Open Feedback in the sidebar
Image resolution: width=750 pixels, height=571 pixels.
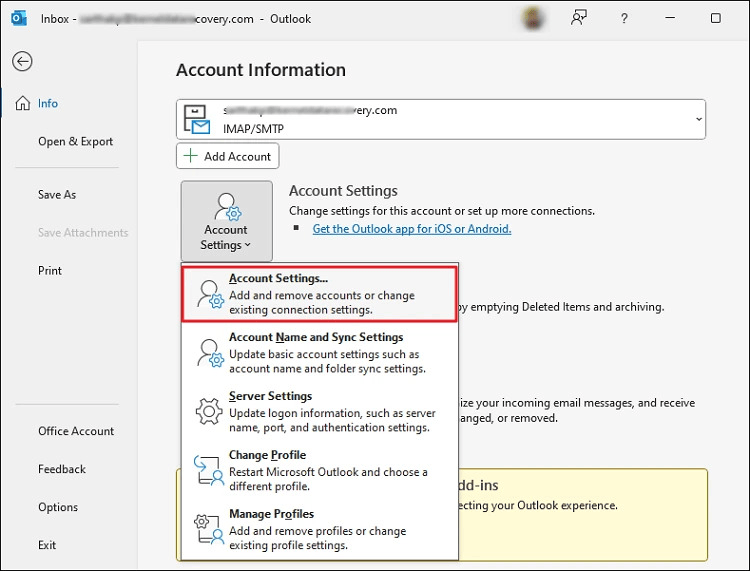coord(62,469)
